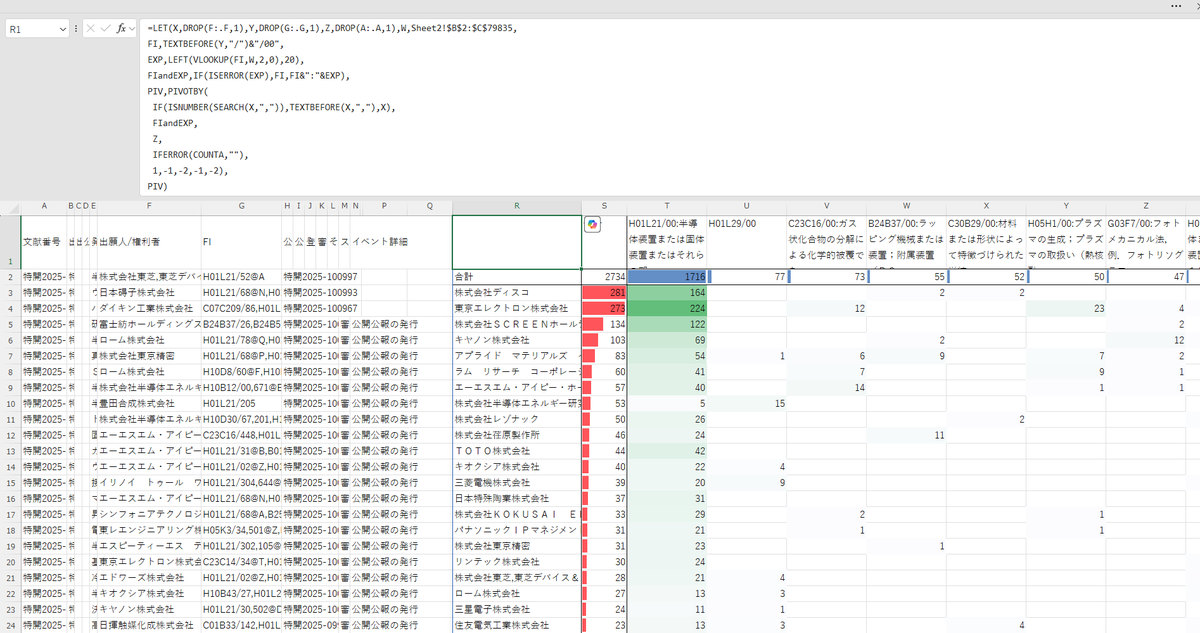Select red data bar cell showing 281
This screenshot has height=633, width=1200.
click(x=604, y=292)
